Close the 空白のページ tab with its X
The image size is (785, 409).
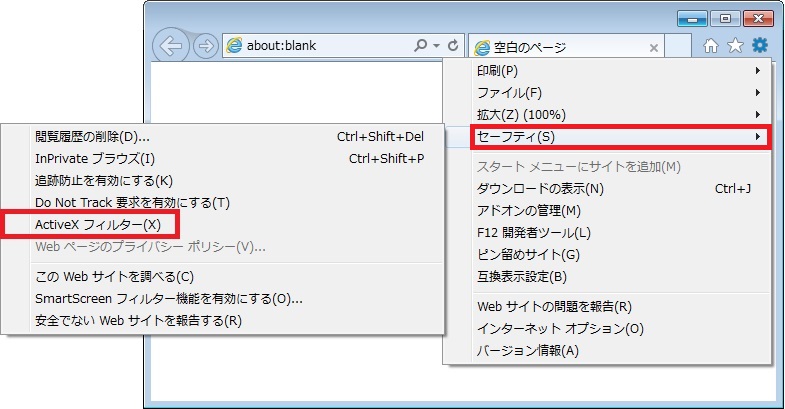pos(653,48)
